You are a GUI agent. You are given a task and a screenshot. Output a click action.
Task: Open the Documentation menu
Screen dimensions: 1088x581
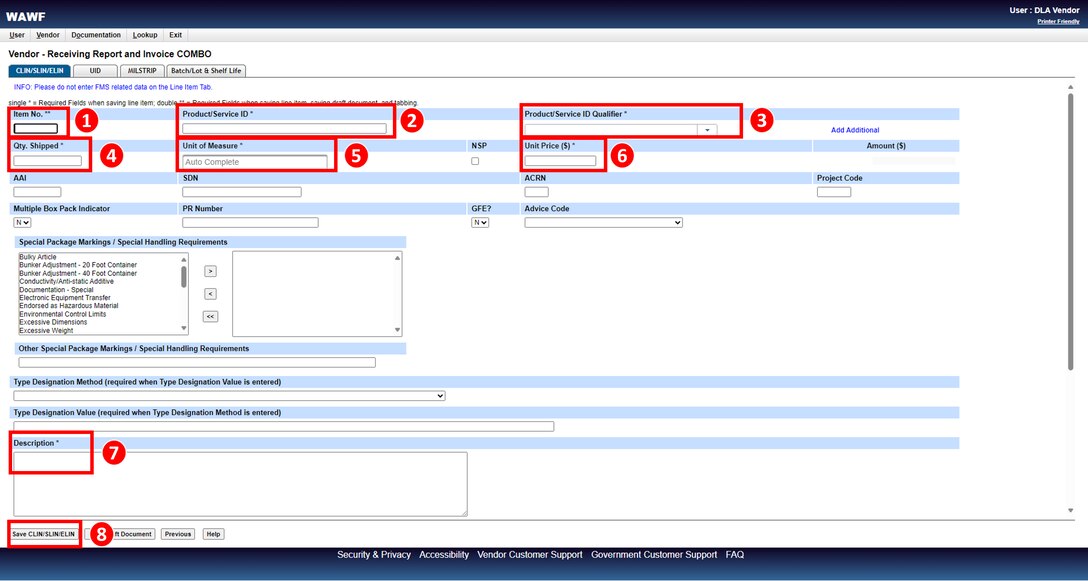click(96, 35)
